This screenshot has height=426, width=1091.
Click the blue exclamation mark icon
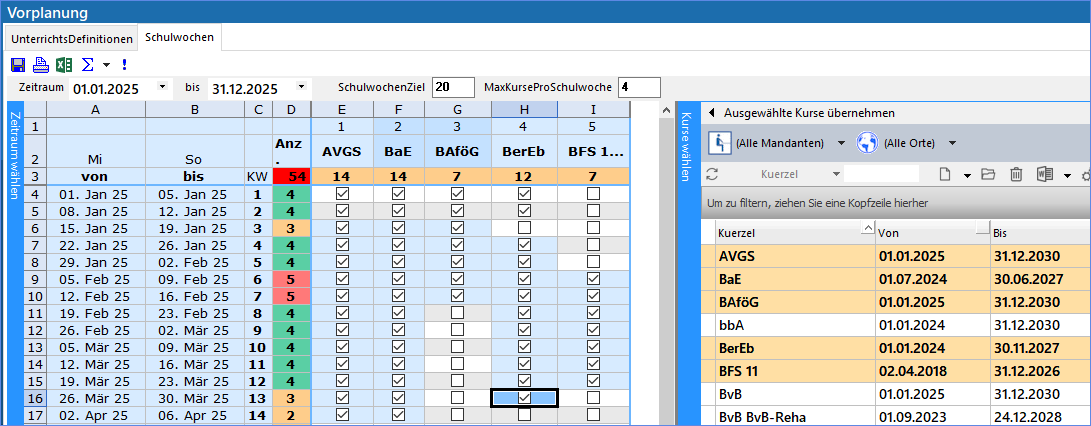click(124, 65)
